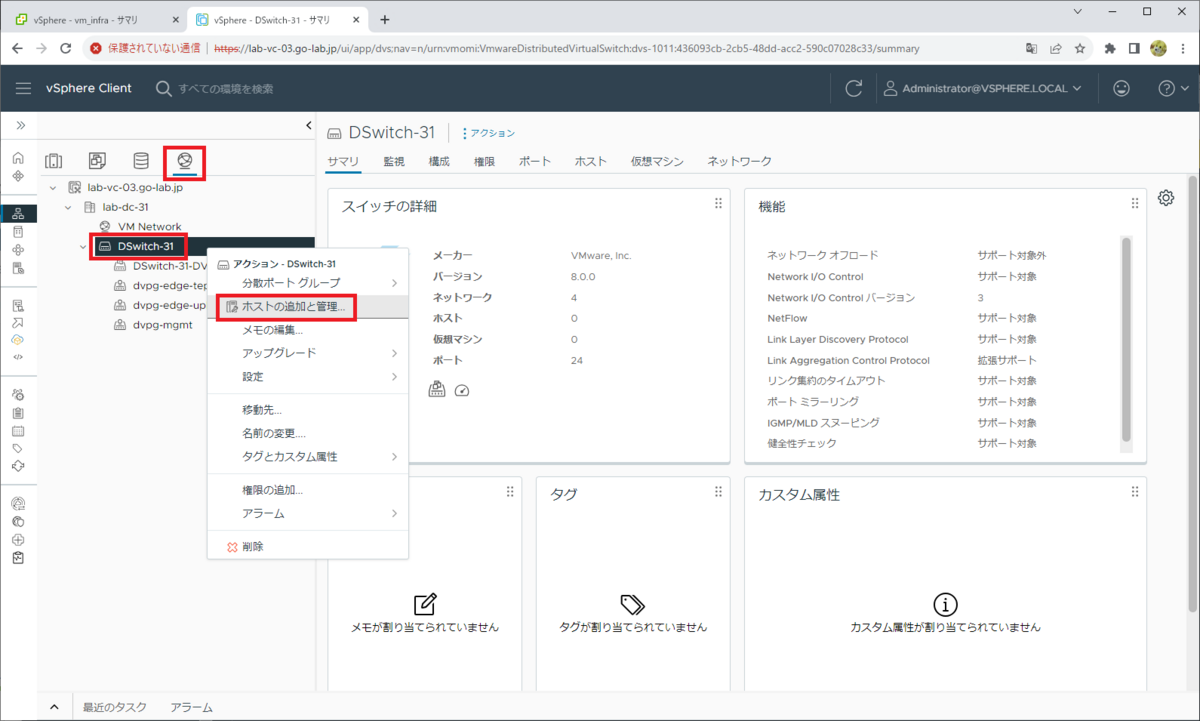This screenshot has width=1200, height=721.
Task: Open summary page gear settings icon
Action: pos(1166,198)
